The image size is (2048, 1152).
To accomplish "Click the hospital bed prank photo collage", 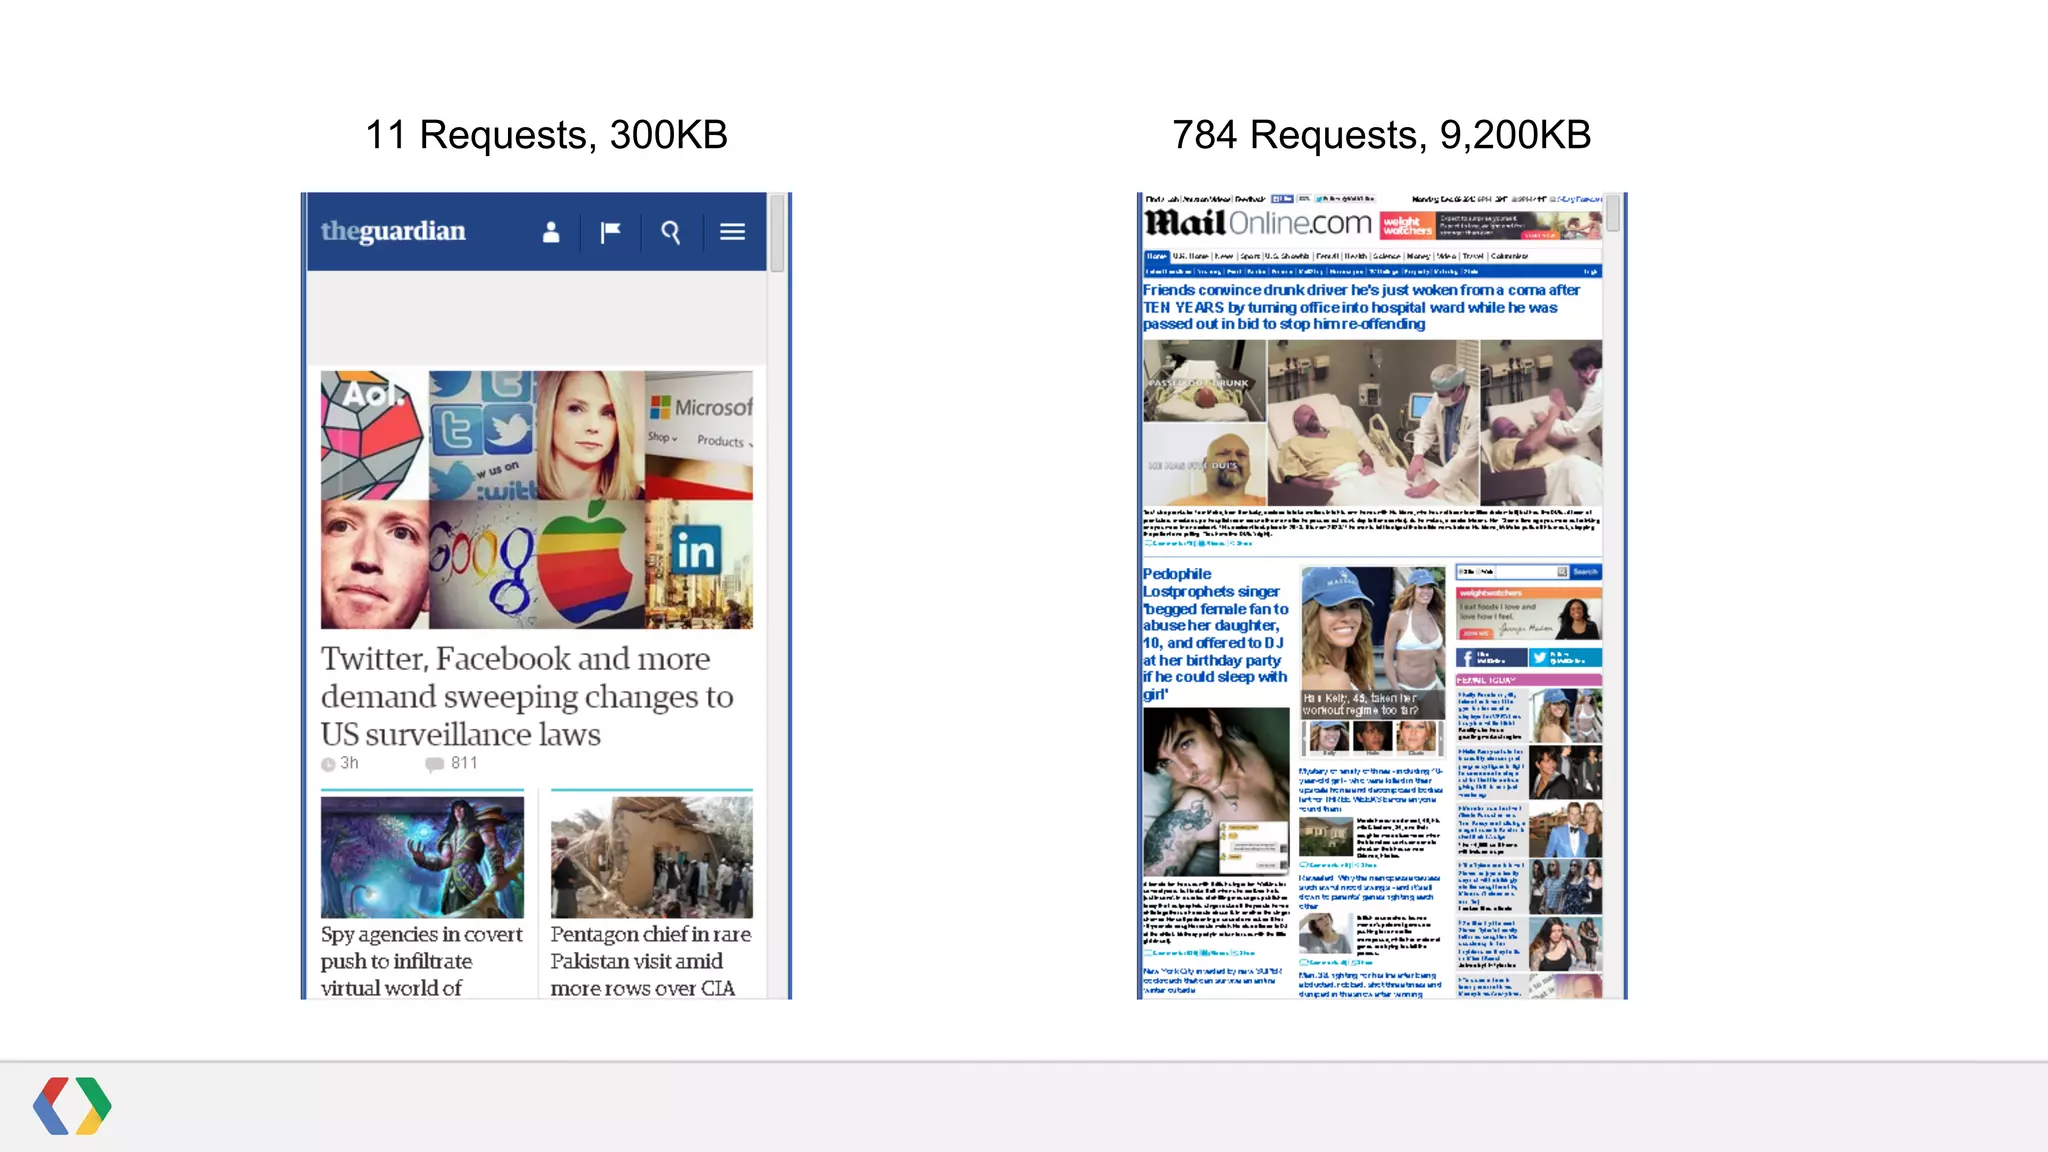I will pyautogui.click(x=1373, y=422).
